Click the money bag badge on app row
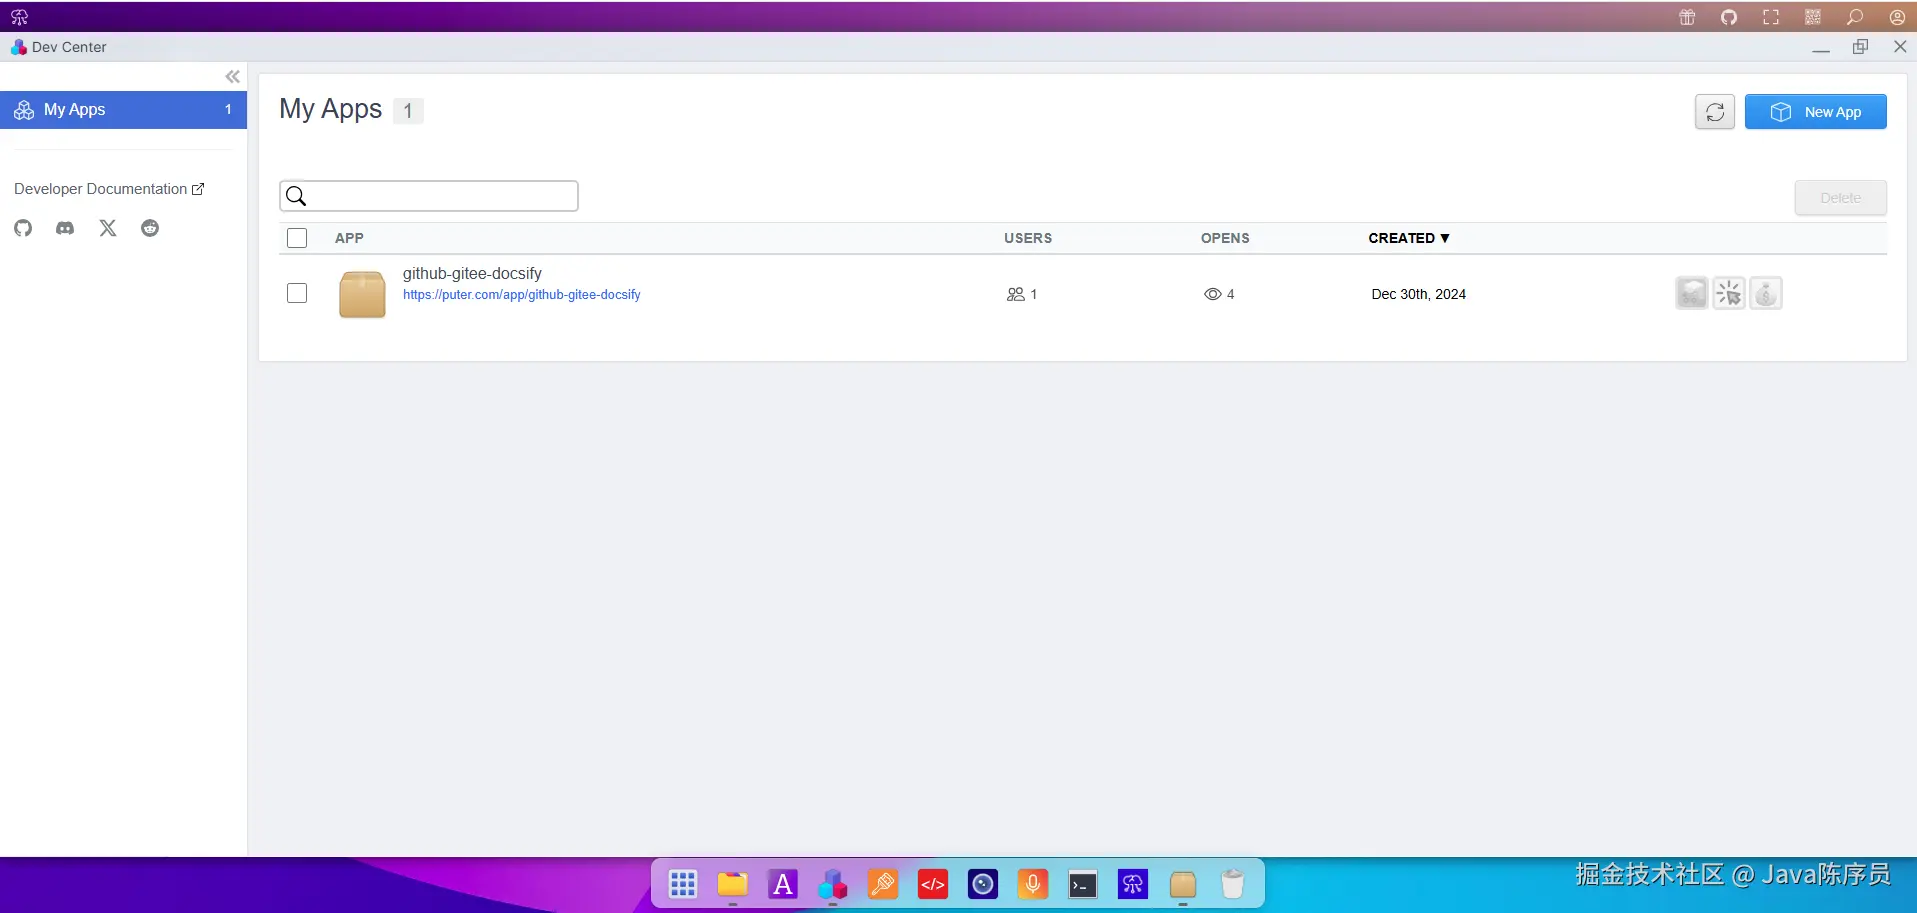The height and width of the screenshot is (913, 1917). pos(1766,293)
